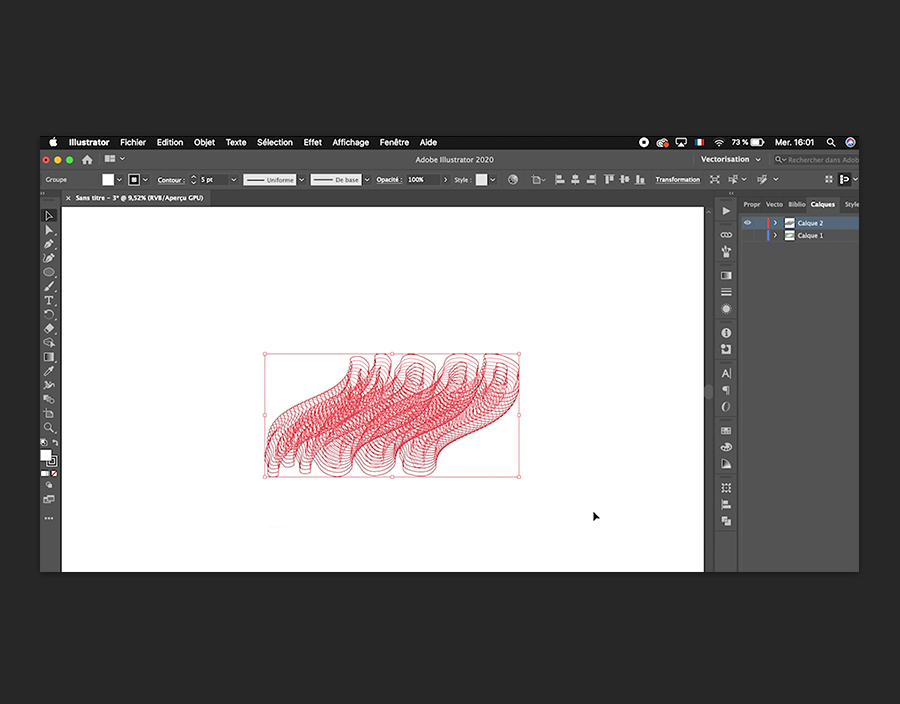This screenshot has height=704, width=900.
Task: Click Horizontal Align Left icon
Action: [560, 180]
